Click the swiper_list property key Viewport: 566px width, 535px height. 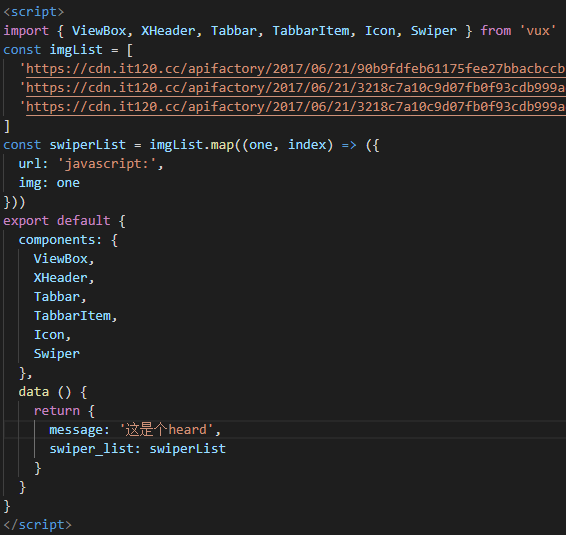coord(91,449)
